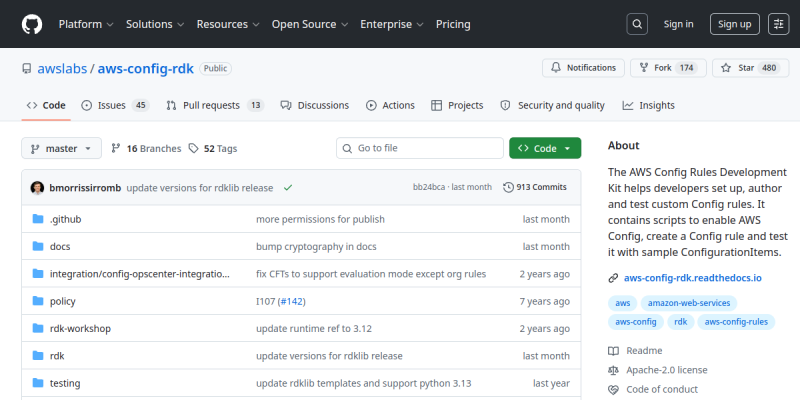
Task: Open the policy folder
Action: 63,301
